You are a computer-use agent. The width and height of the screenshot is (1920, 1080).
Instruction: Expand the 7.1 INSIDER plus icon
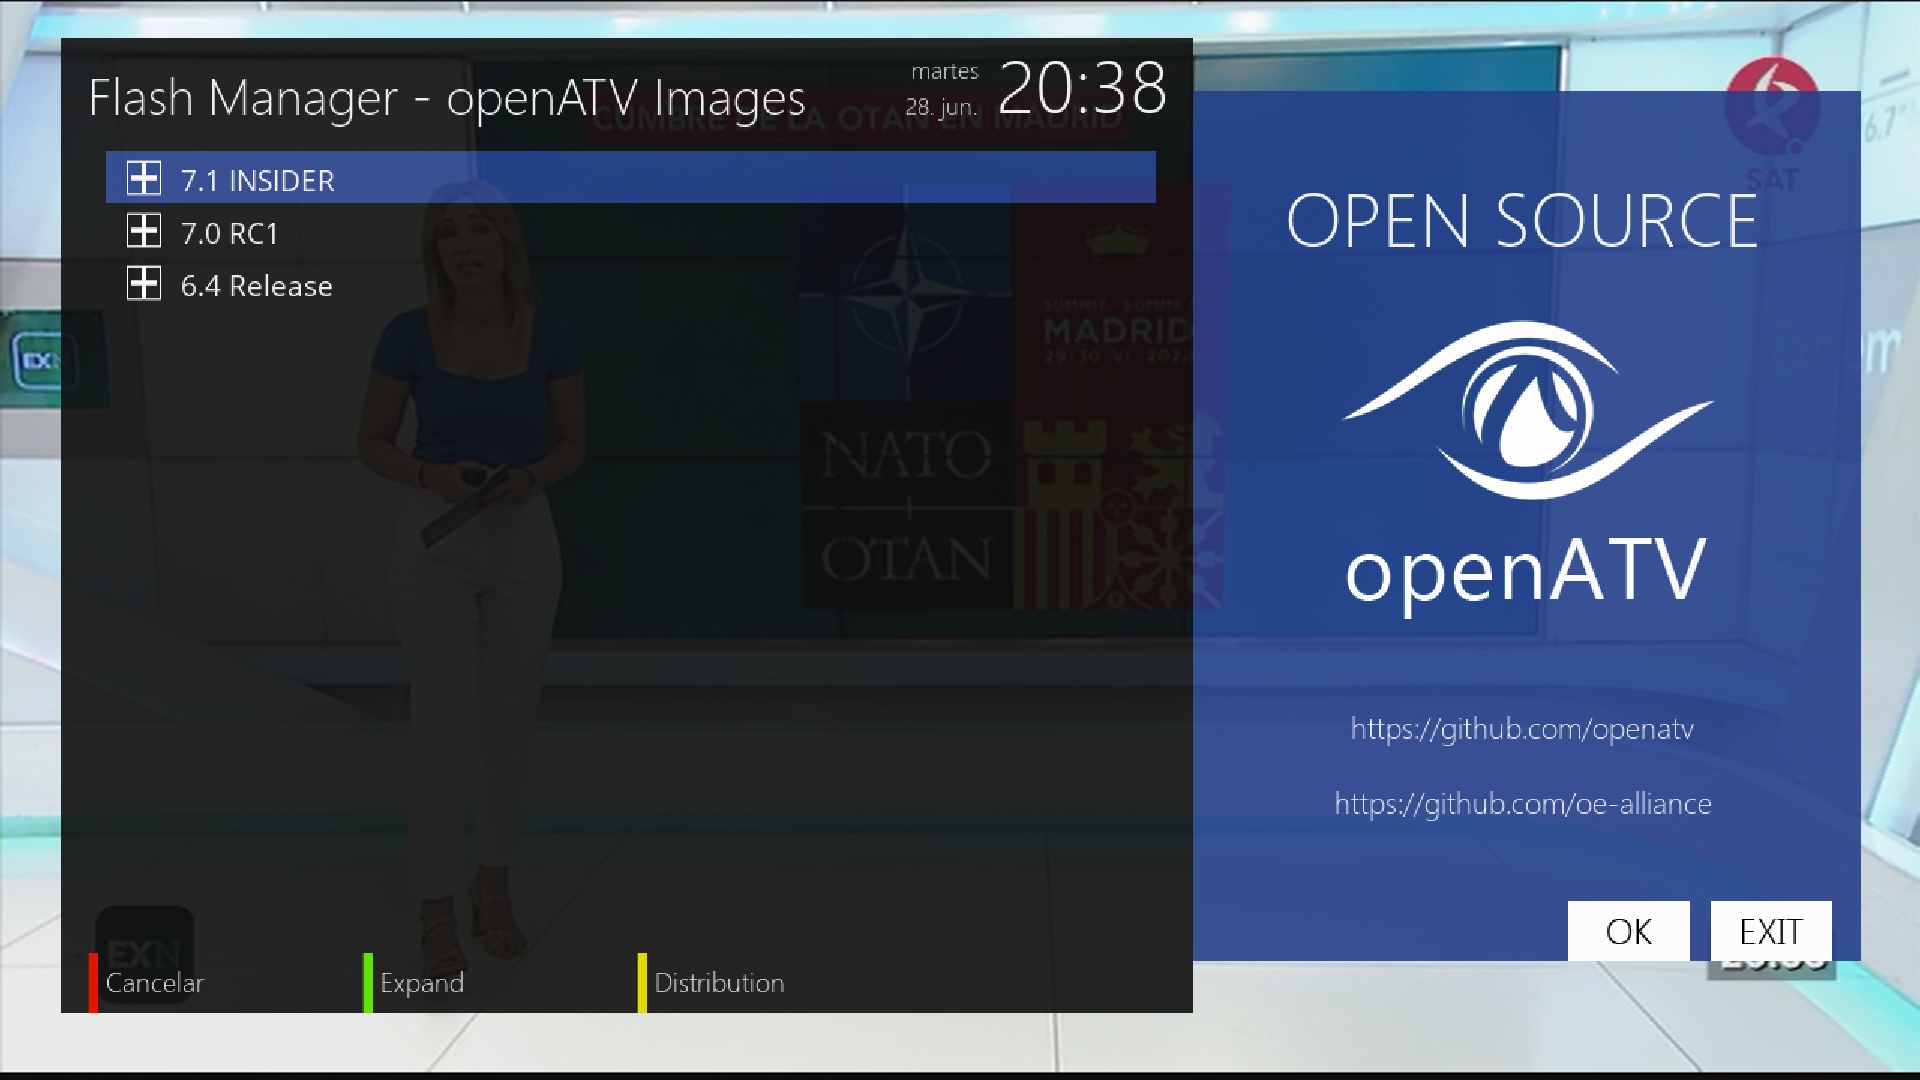(144, 179)
